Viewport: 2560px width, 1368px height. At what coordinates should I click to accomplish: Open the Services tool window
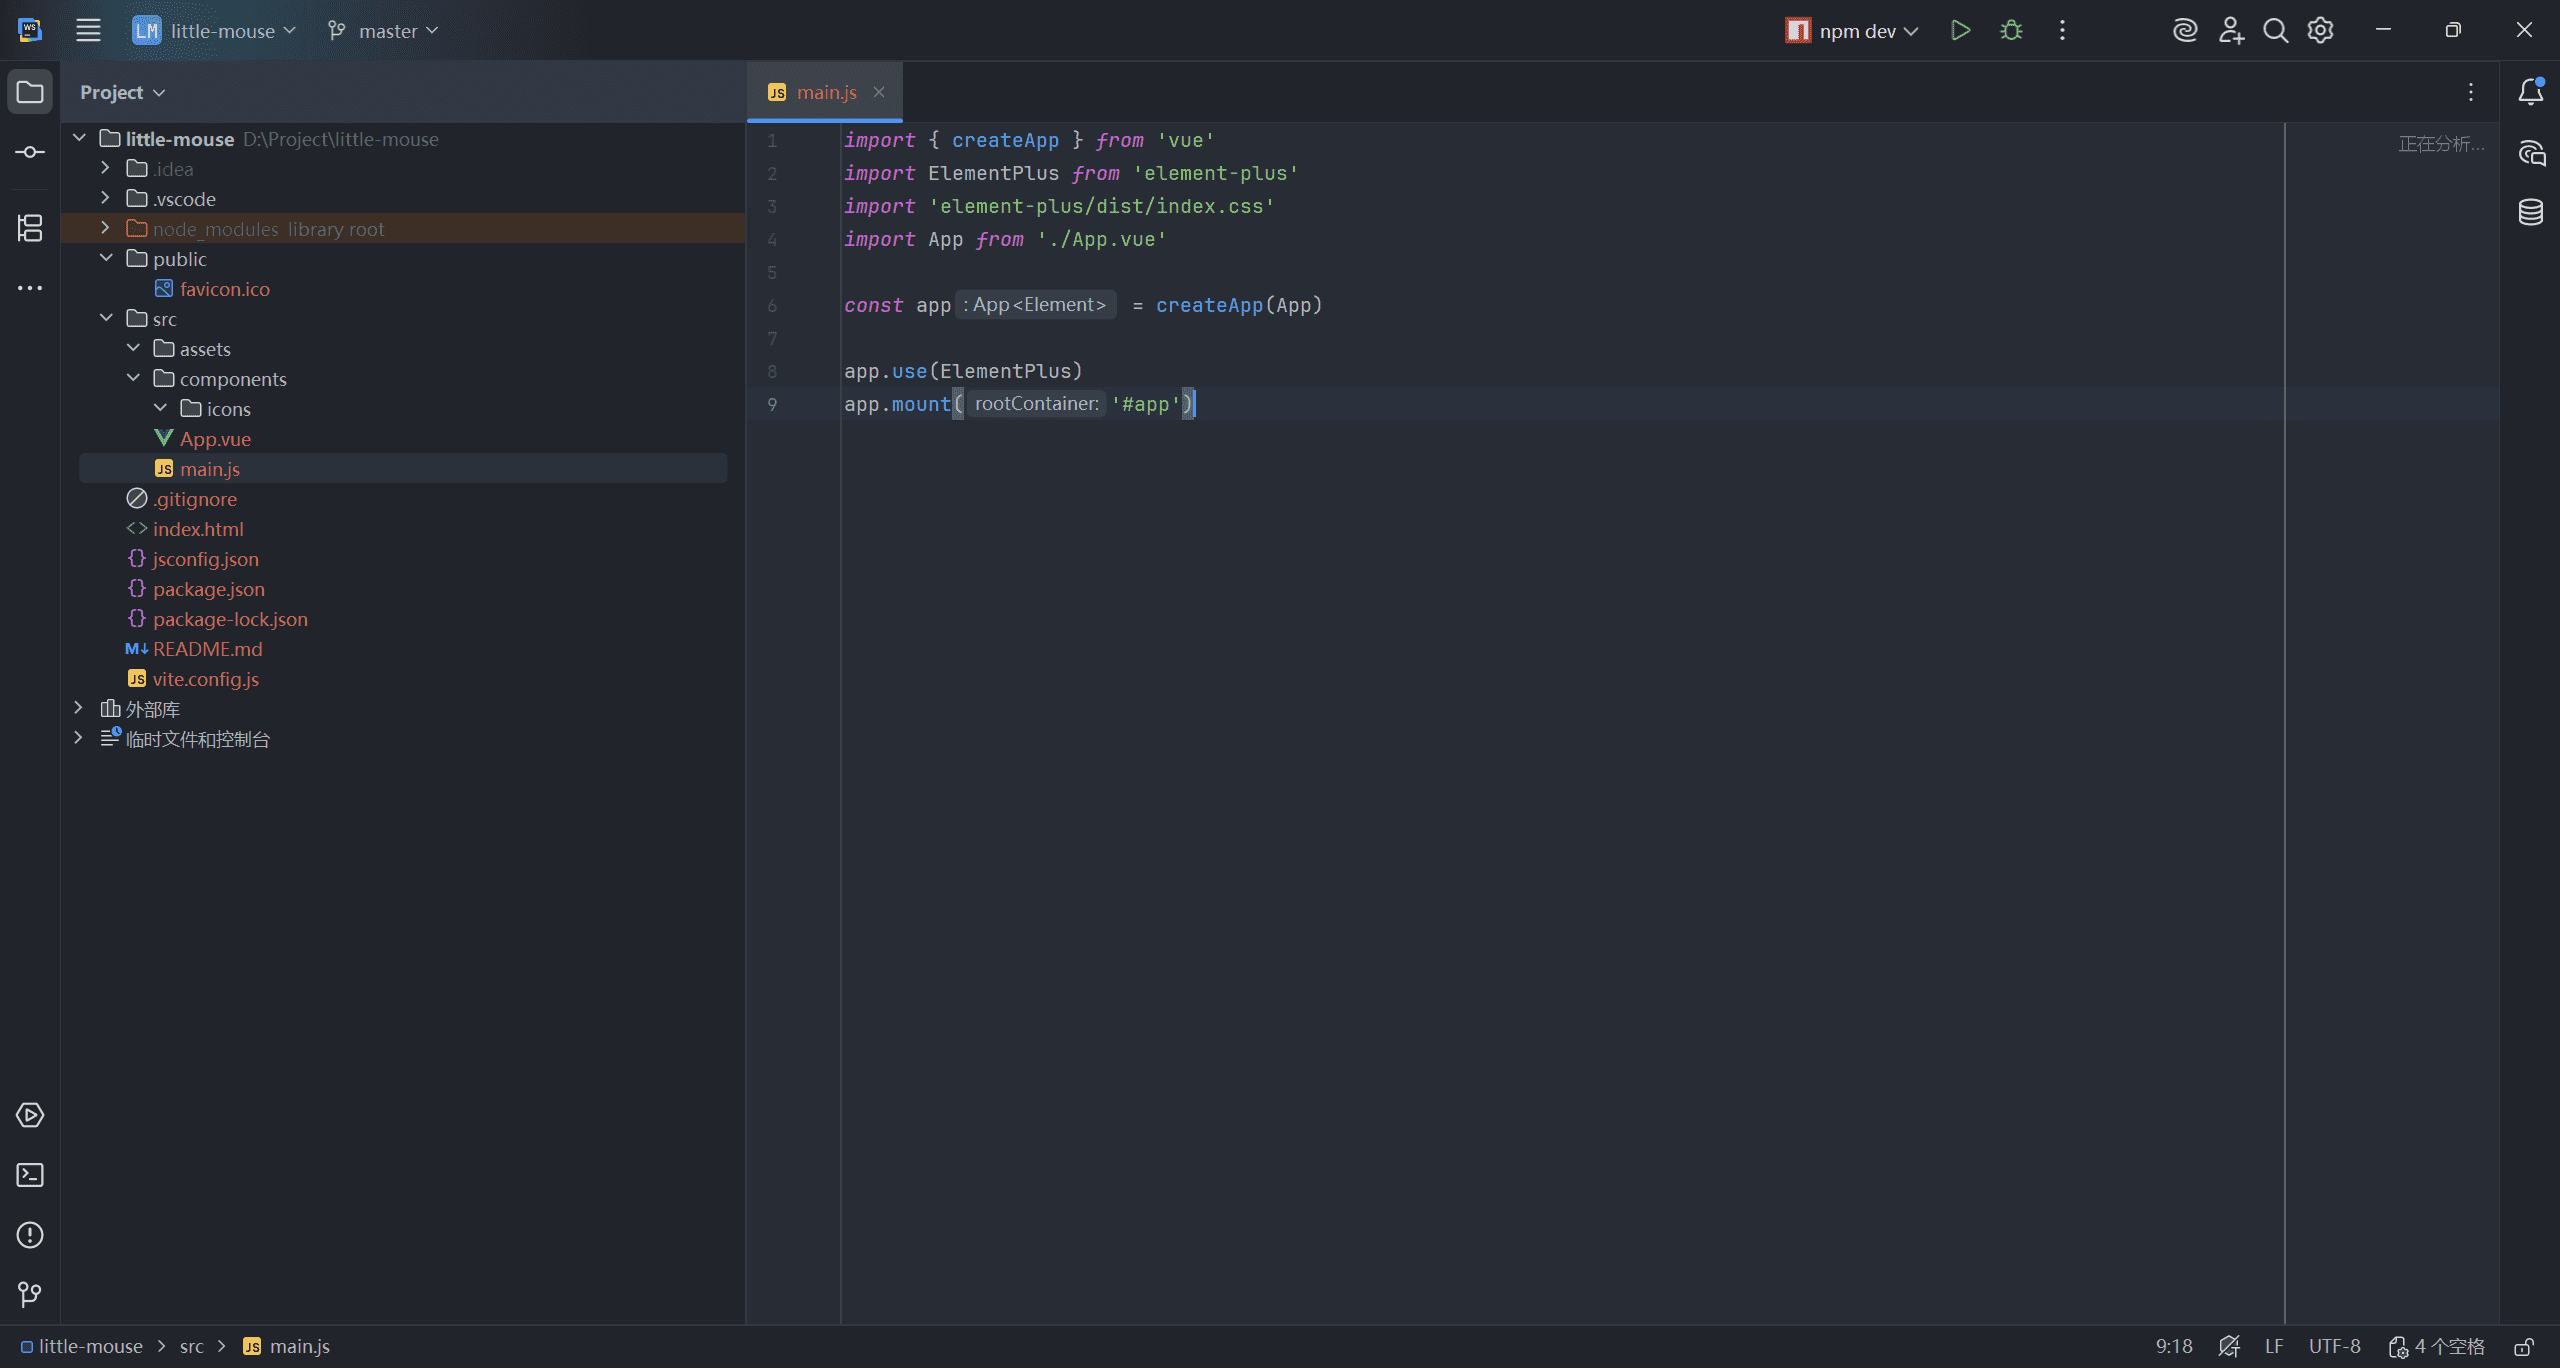click(x=30, y=1115)
